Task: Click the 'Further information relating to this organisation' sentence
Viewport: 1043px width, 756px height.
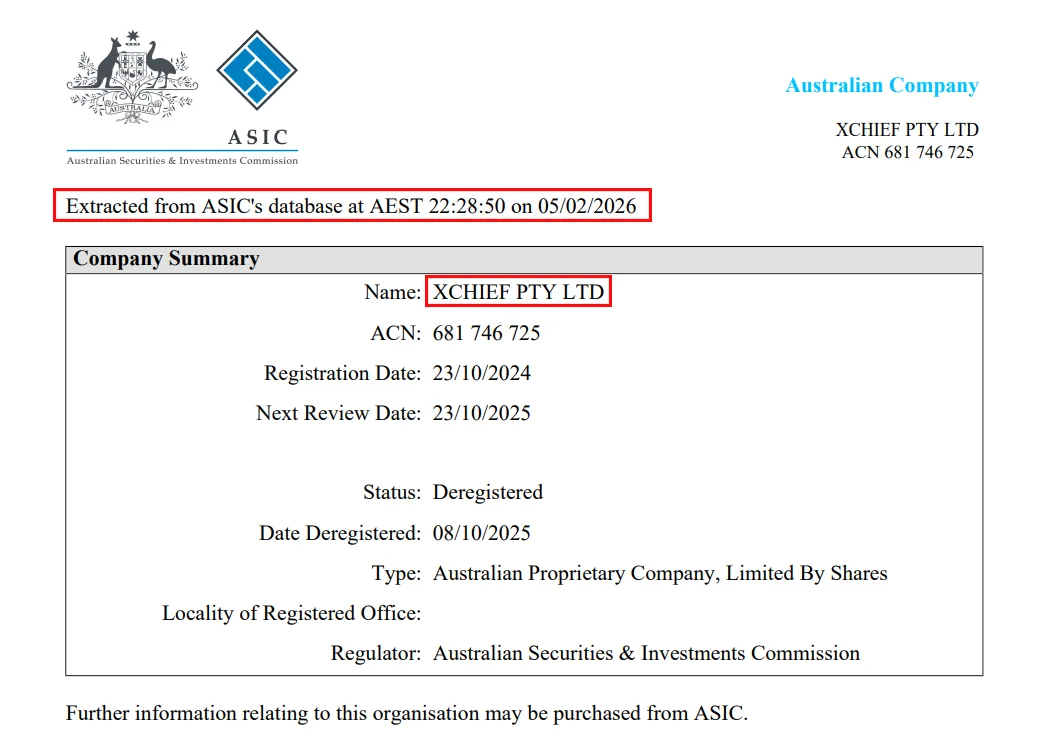Action: pyautogui.click(x=406, y=713)
